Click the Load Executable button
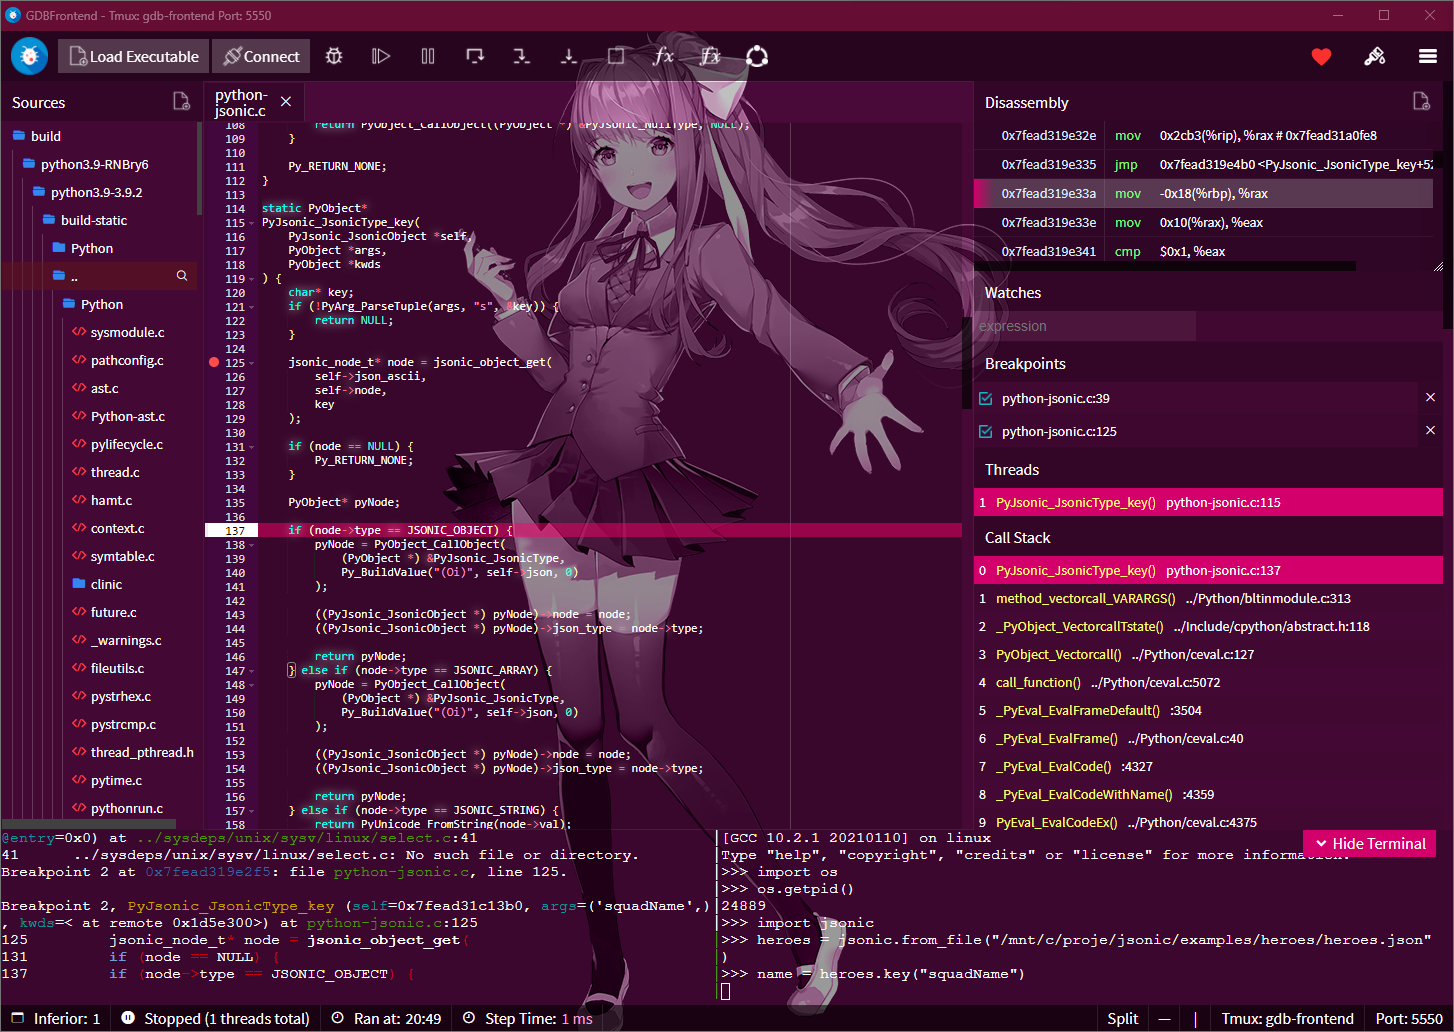This screenshot has height=1032, width=1454. (x=132, y=56)
